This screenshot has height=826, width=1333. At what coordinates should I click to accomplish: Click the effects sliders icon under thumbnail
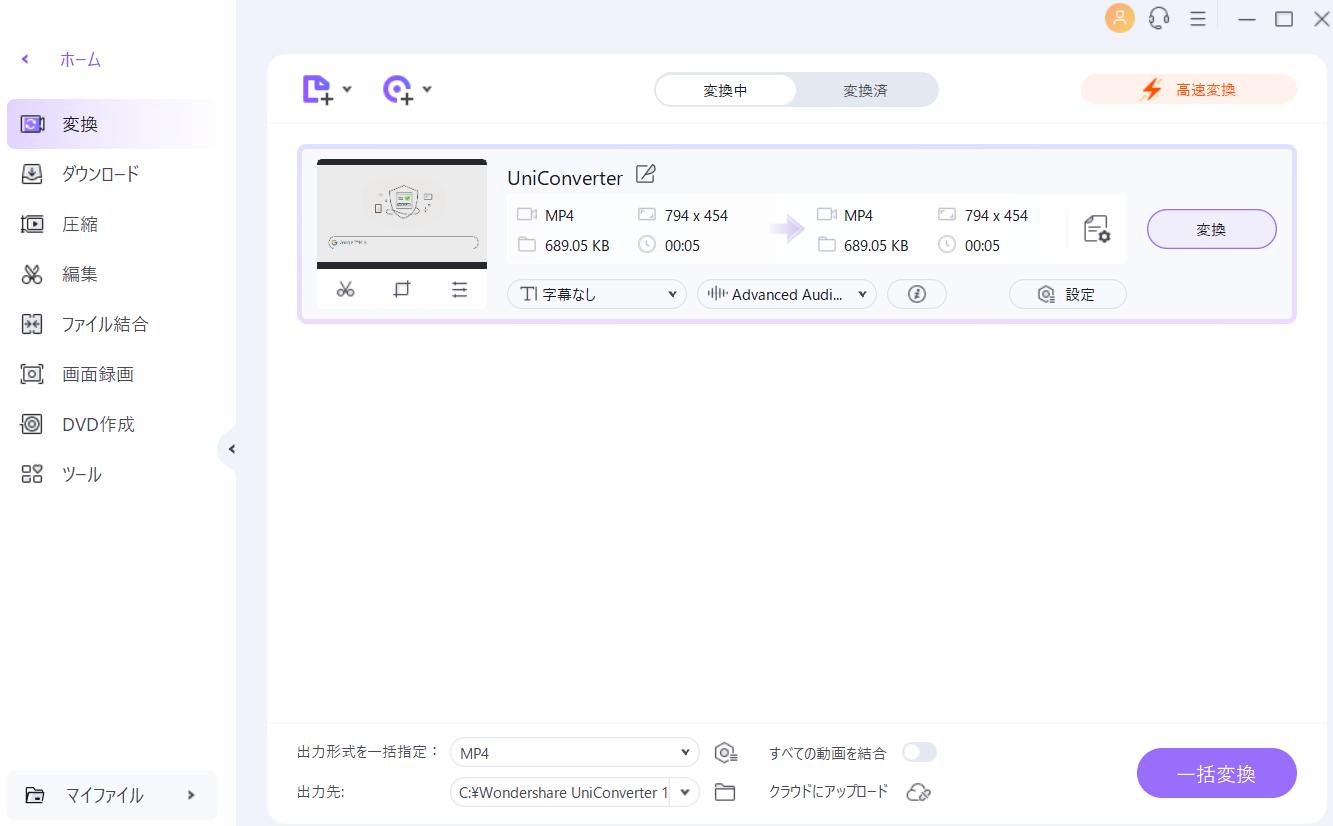[459, 290]
